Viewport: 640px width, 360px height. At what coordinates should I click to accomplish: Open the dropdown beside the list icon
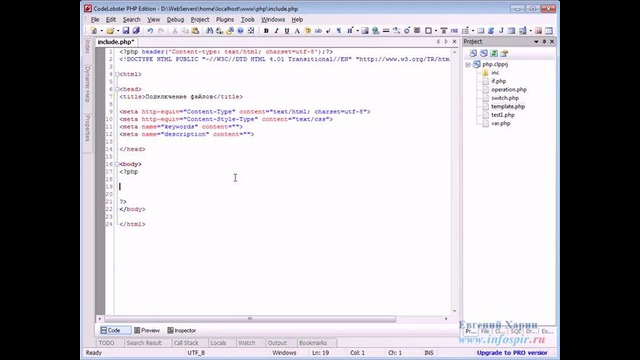(473, 31)
